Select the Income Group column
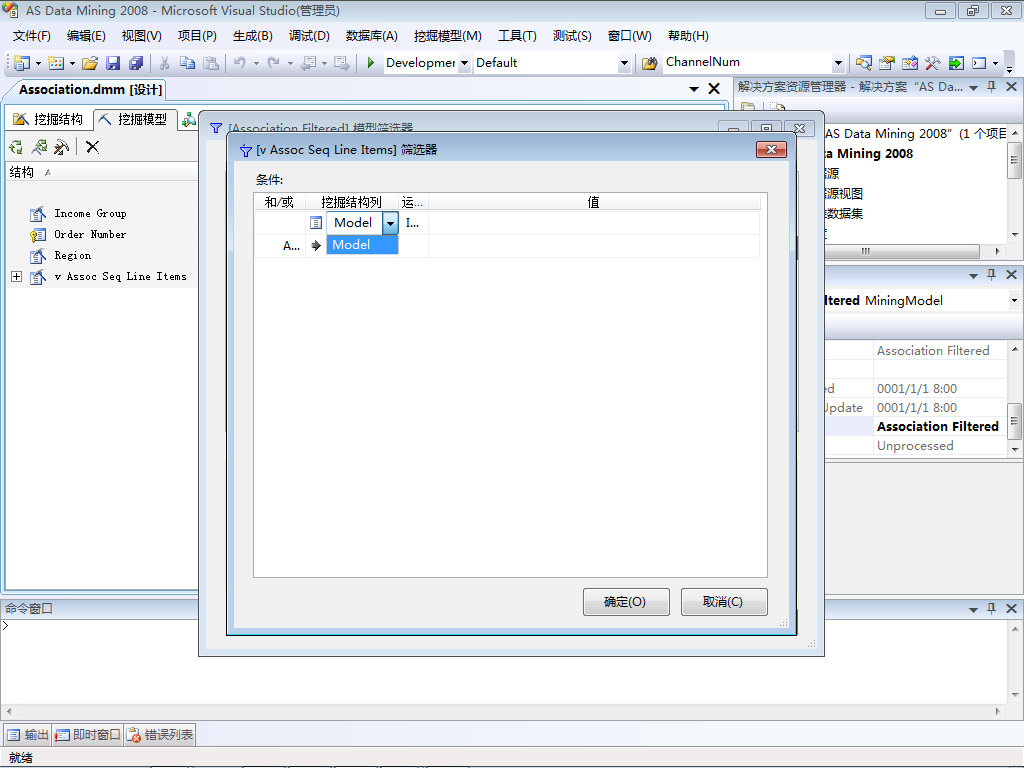Viewport: 1024px width, 768px height. 90,214
